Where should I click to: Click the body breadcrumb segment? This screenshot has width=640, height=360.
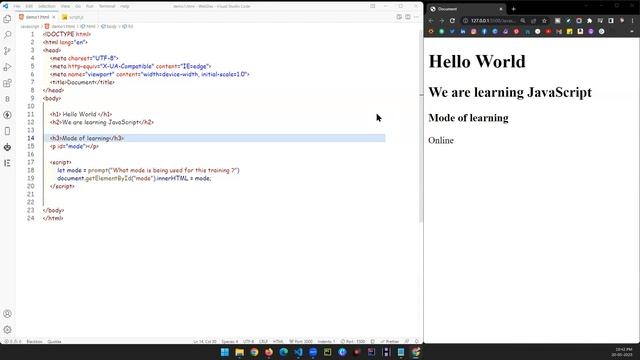tap(109, 26)
